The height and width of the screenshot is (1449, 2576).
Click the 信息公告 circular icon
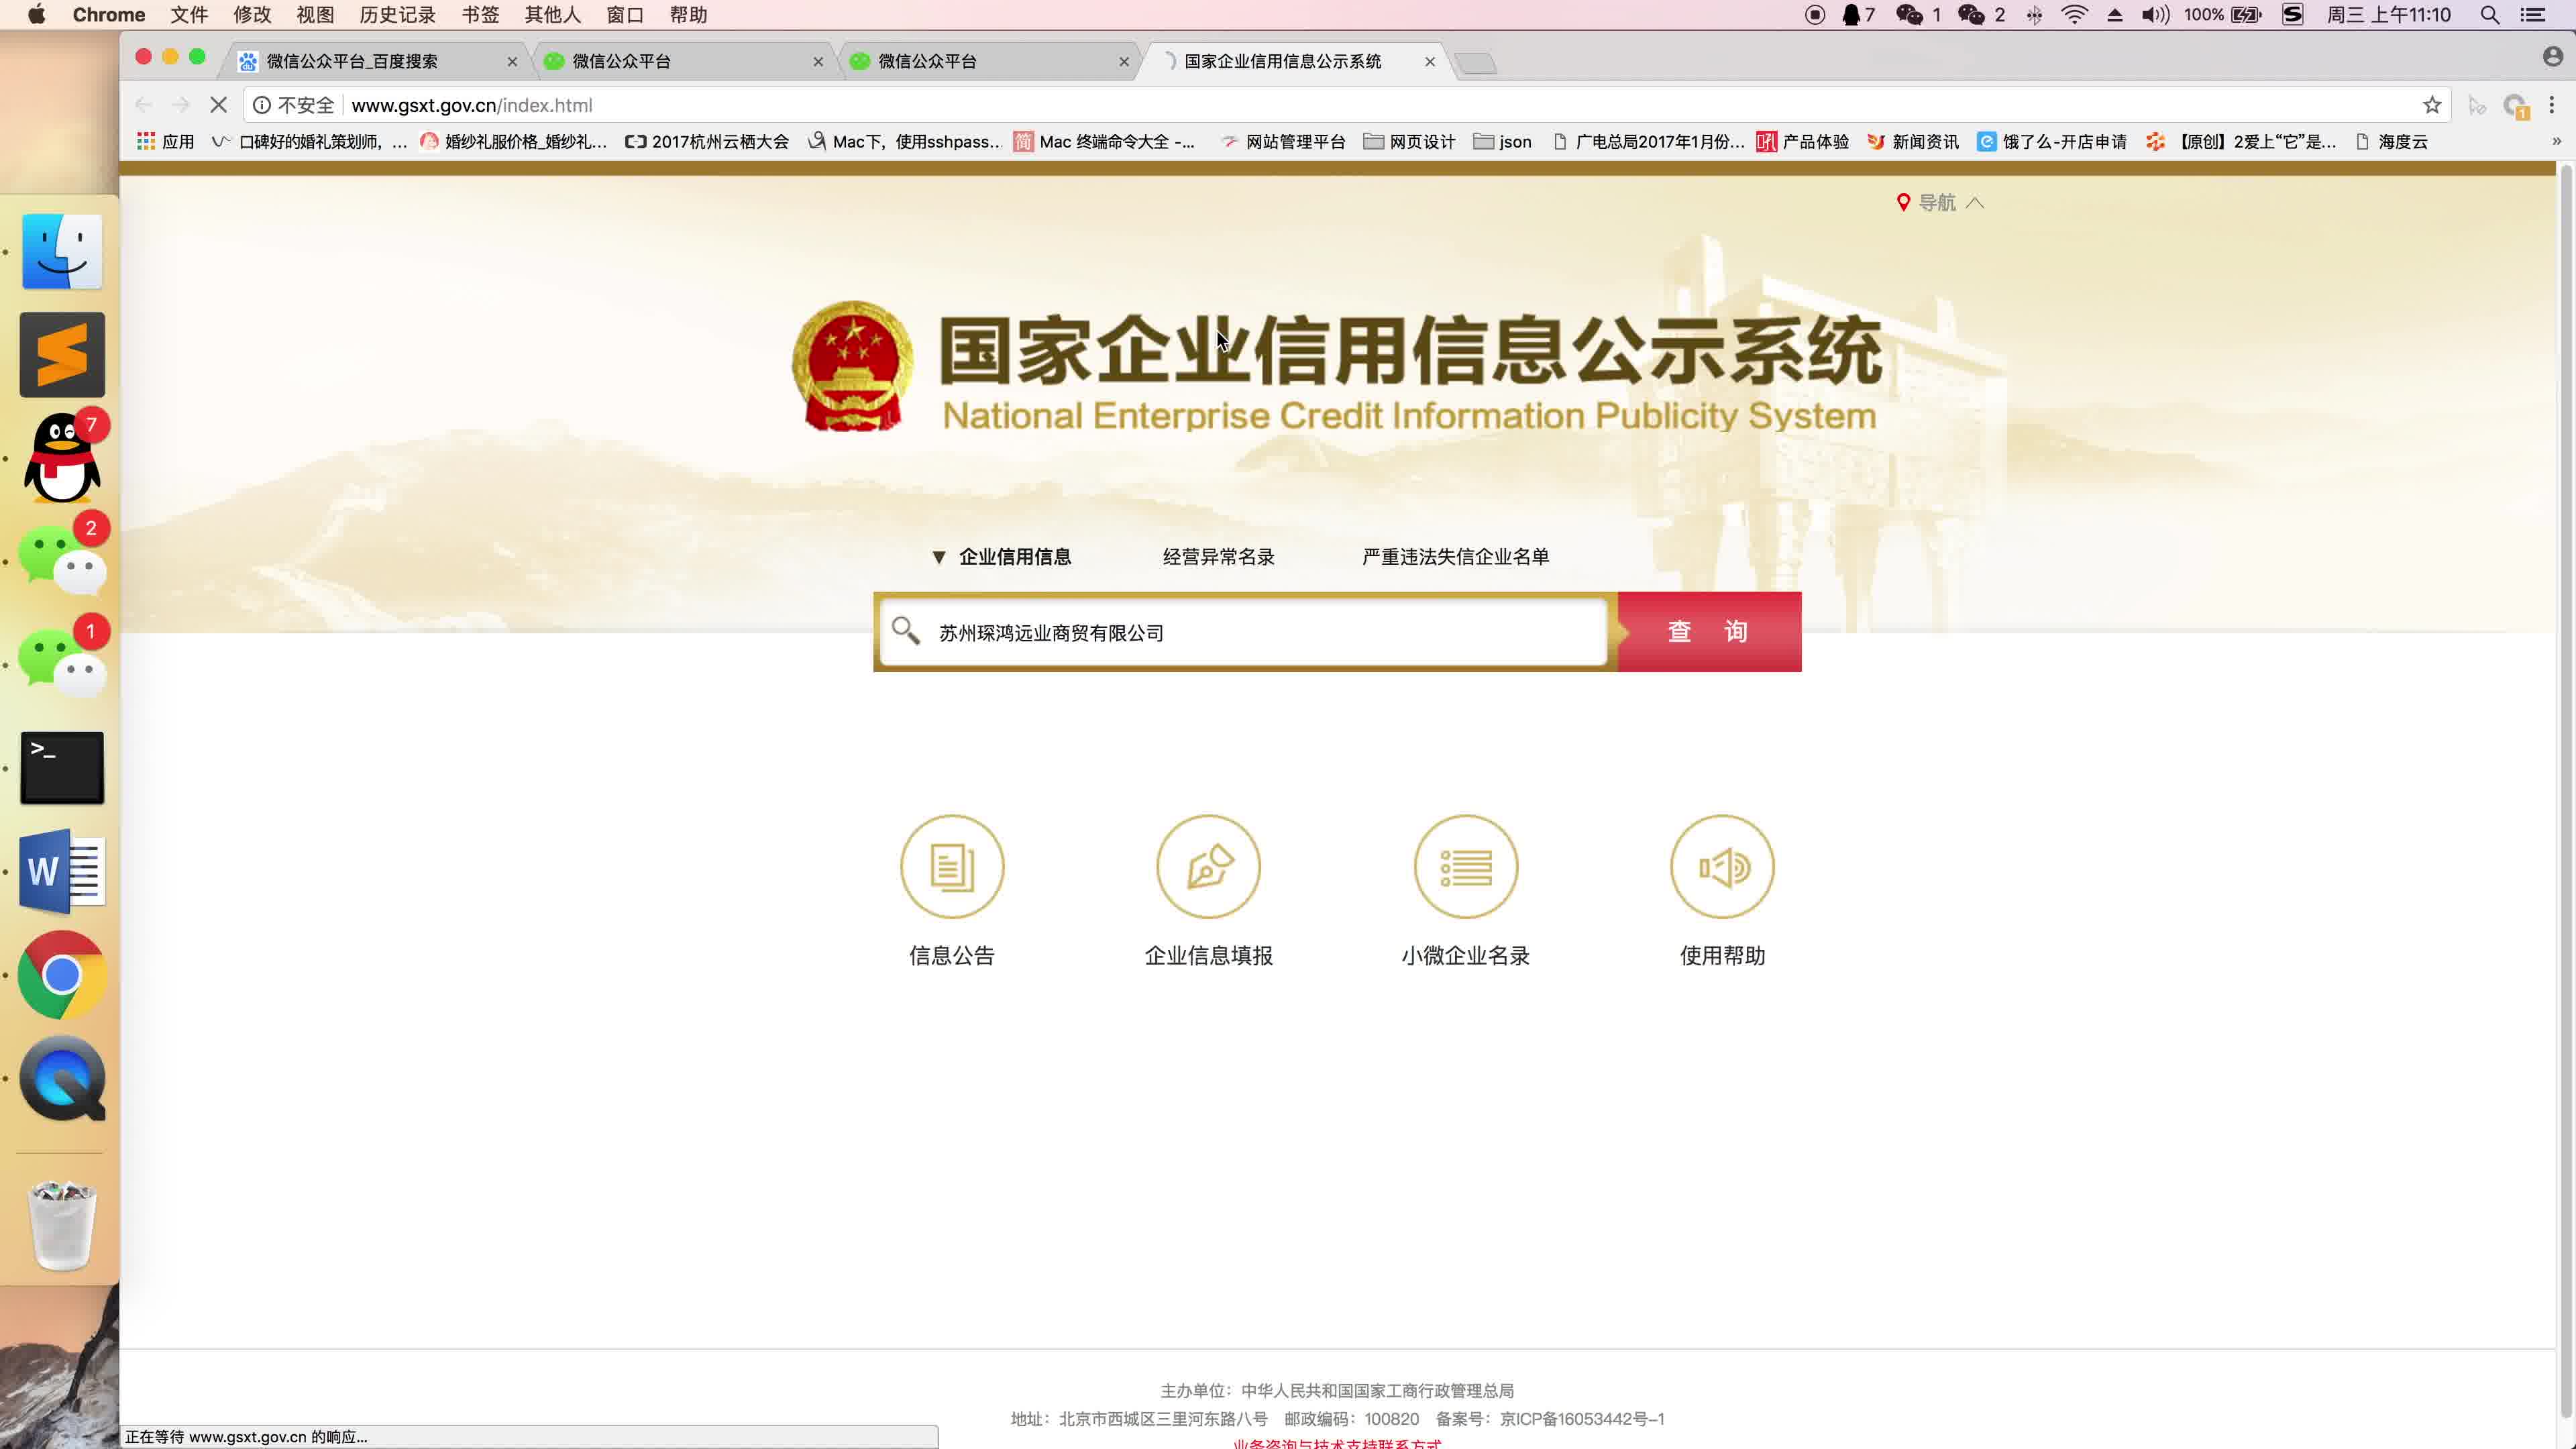[951, 866]
